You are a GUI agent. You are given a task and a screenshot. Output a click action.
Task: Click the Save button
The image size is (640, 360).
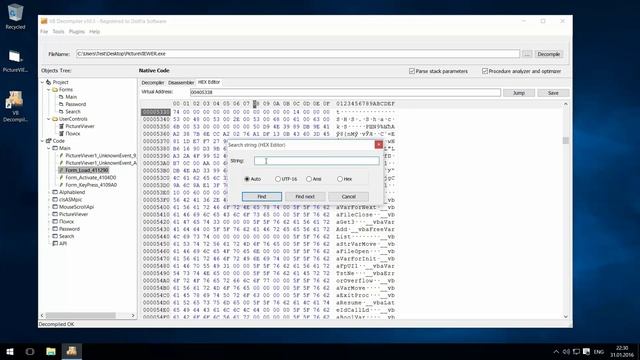coord(553,93)
